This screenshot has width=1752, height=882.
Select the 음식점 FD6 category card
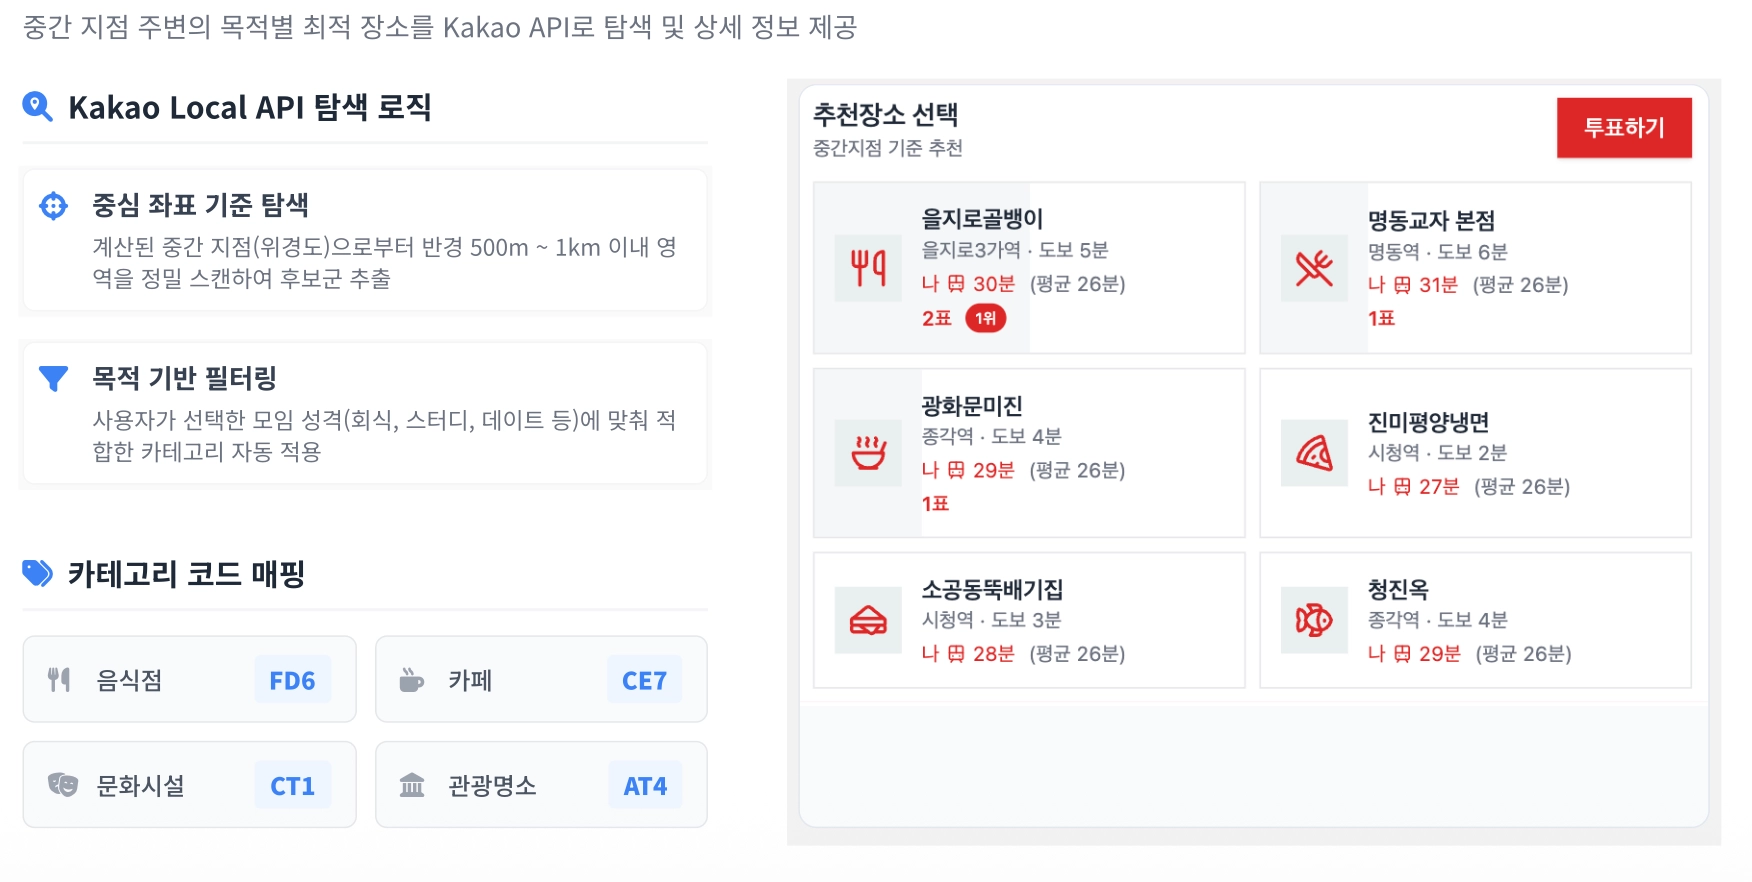pyautogui.click(x=189, y=680)
